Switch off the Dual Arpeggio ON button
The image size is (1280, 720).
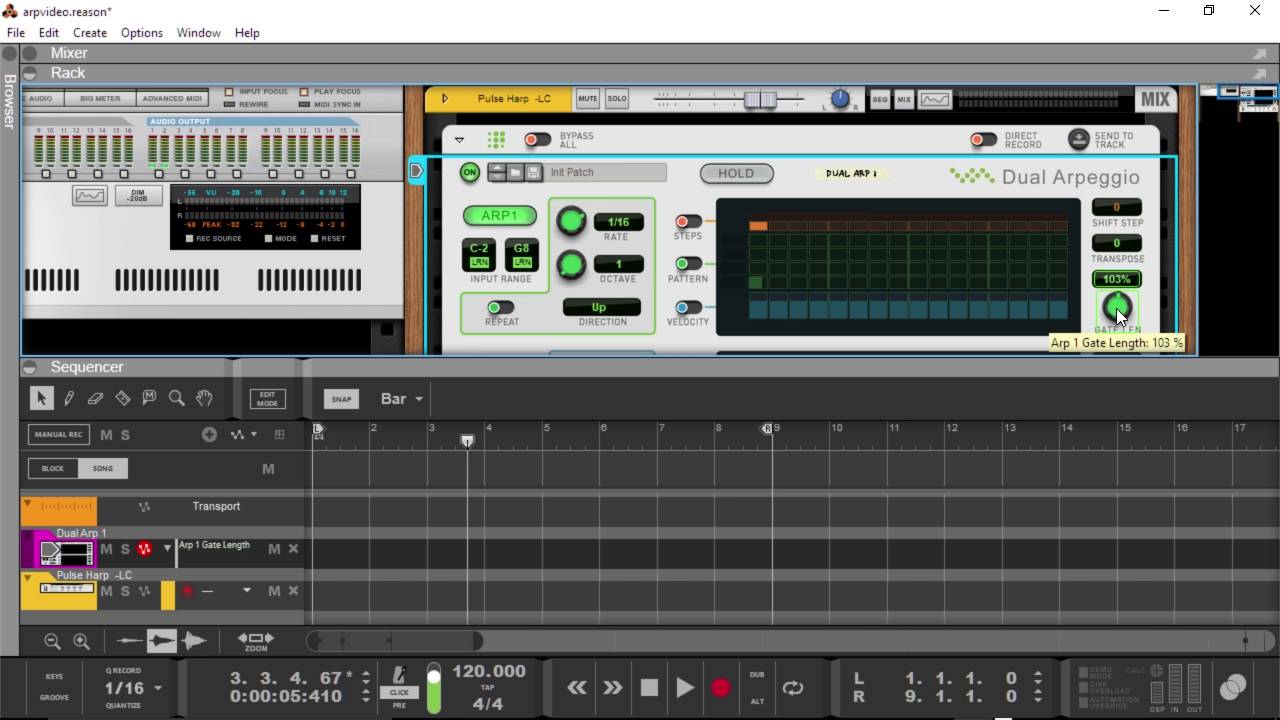469,172
